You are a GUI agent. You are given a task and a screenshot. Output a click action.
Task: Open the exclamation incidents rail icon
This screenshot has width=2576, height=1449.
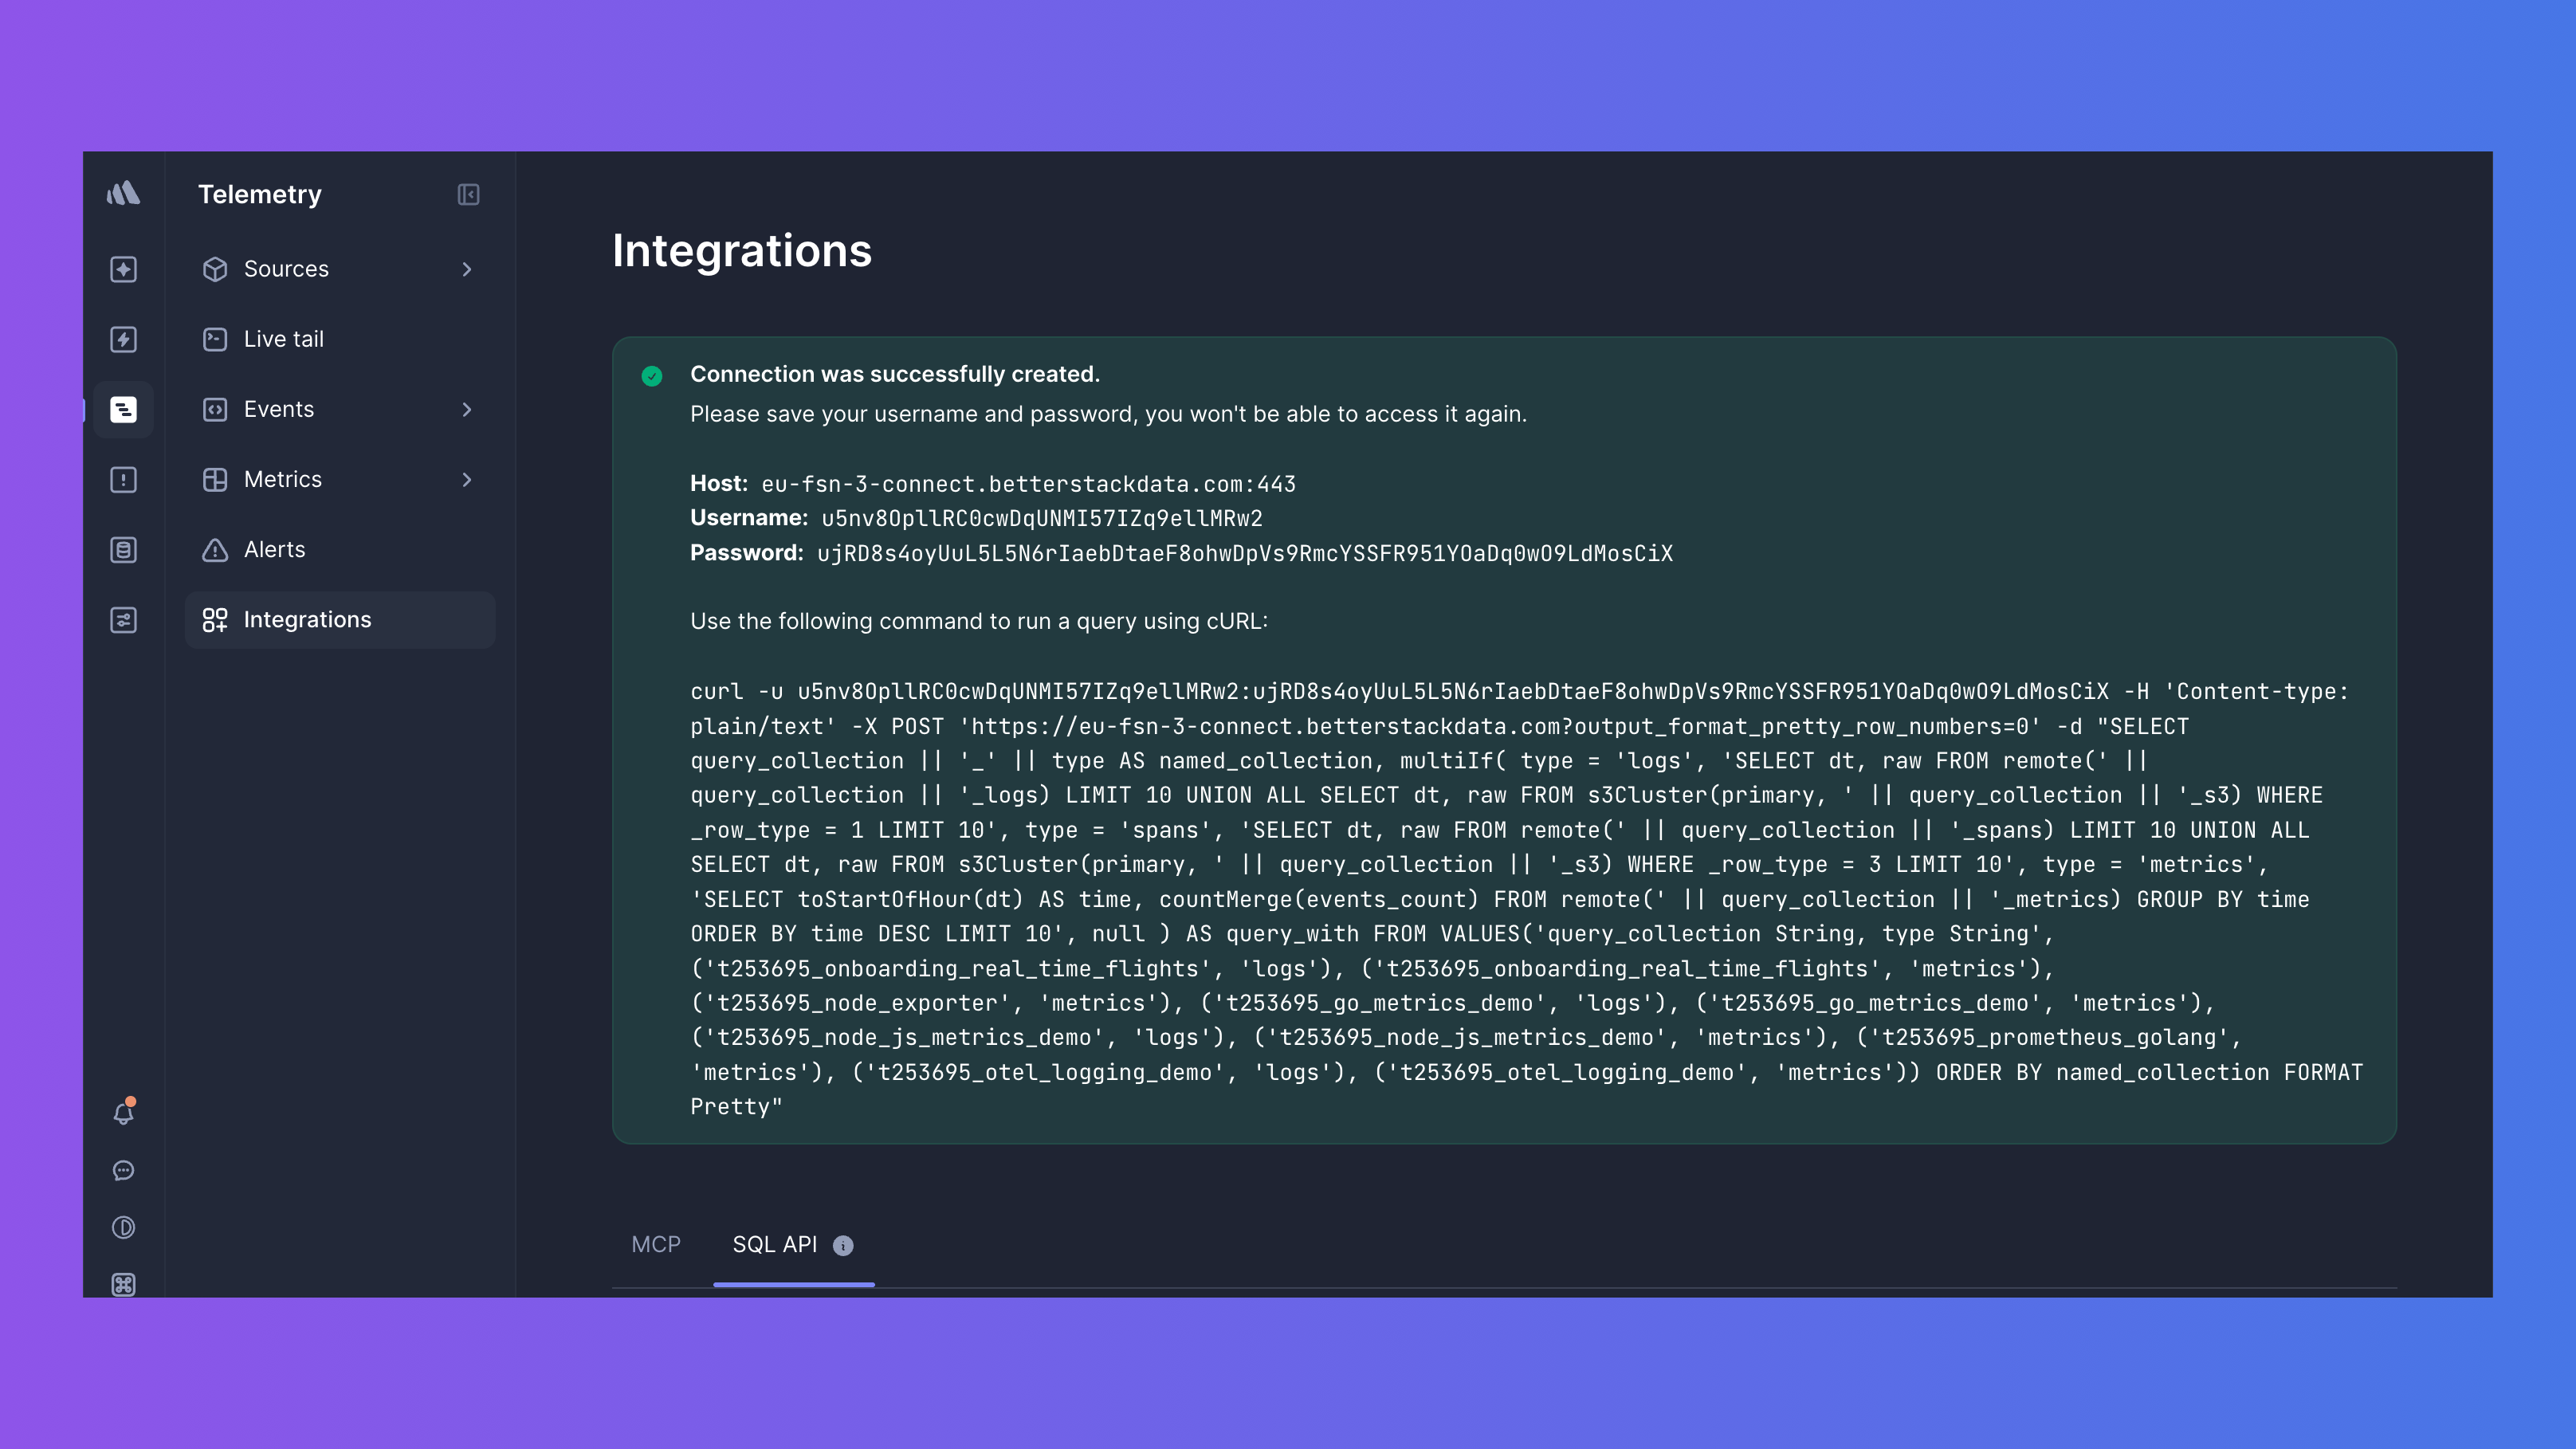pyautogui.click(x=123, y=480)
